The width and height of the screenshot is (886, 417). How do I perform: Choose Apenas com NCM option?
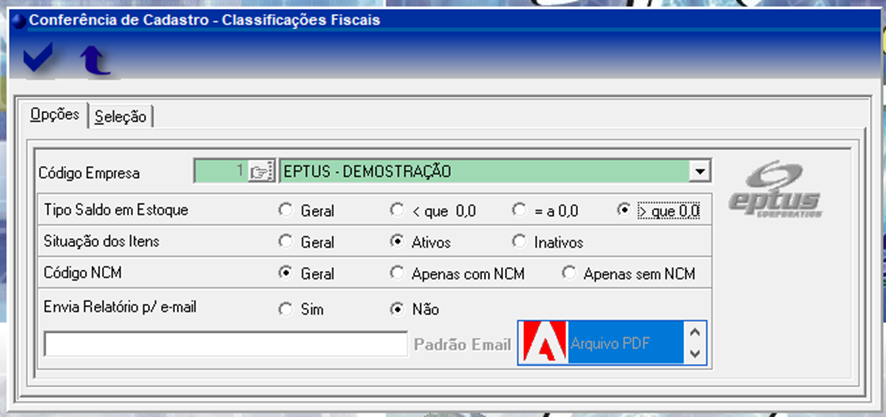point(397,273)
